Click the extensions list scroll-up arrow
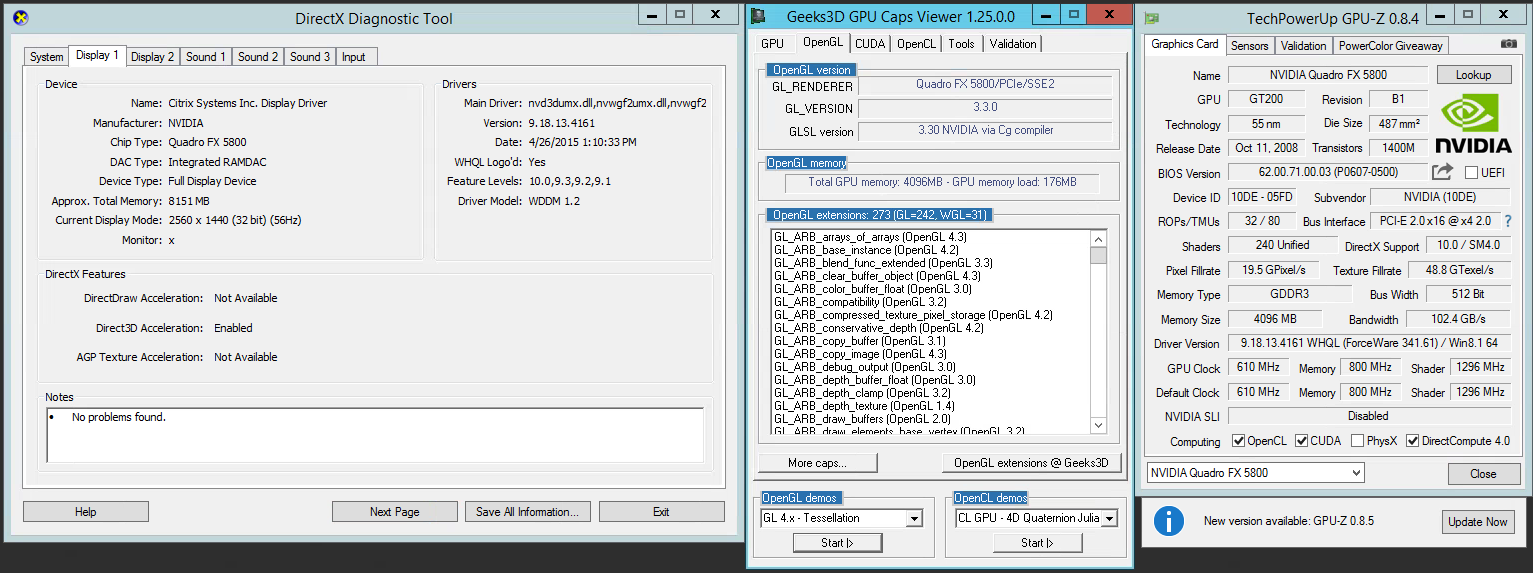This screenshot has height=573, width=1533. click(1099, 238)
